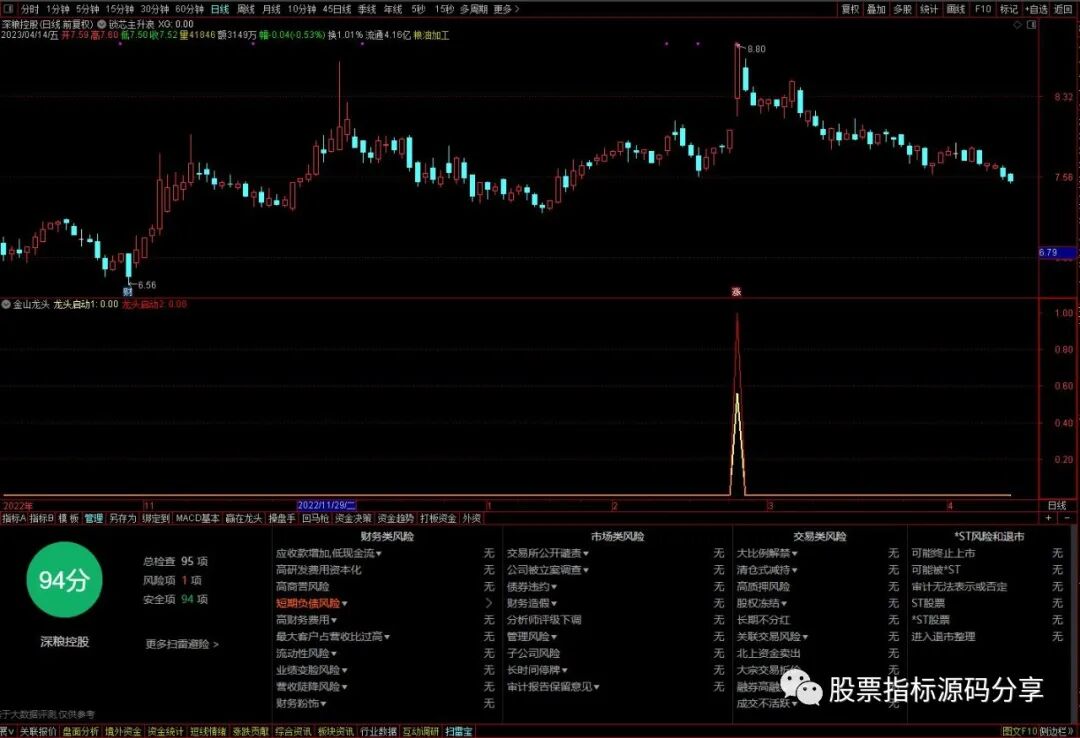Open the 关联报价 bottom tab
Screen dimensions: 1080x738
click(x=37, y=732)
